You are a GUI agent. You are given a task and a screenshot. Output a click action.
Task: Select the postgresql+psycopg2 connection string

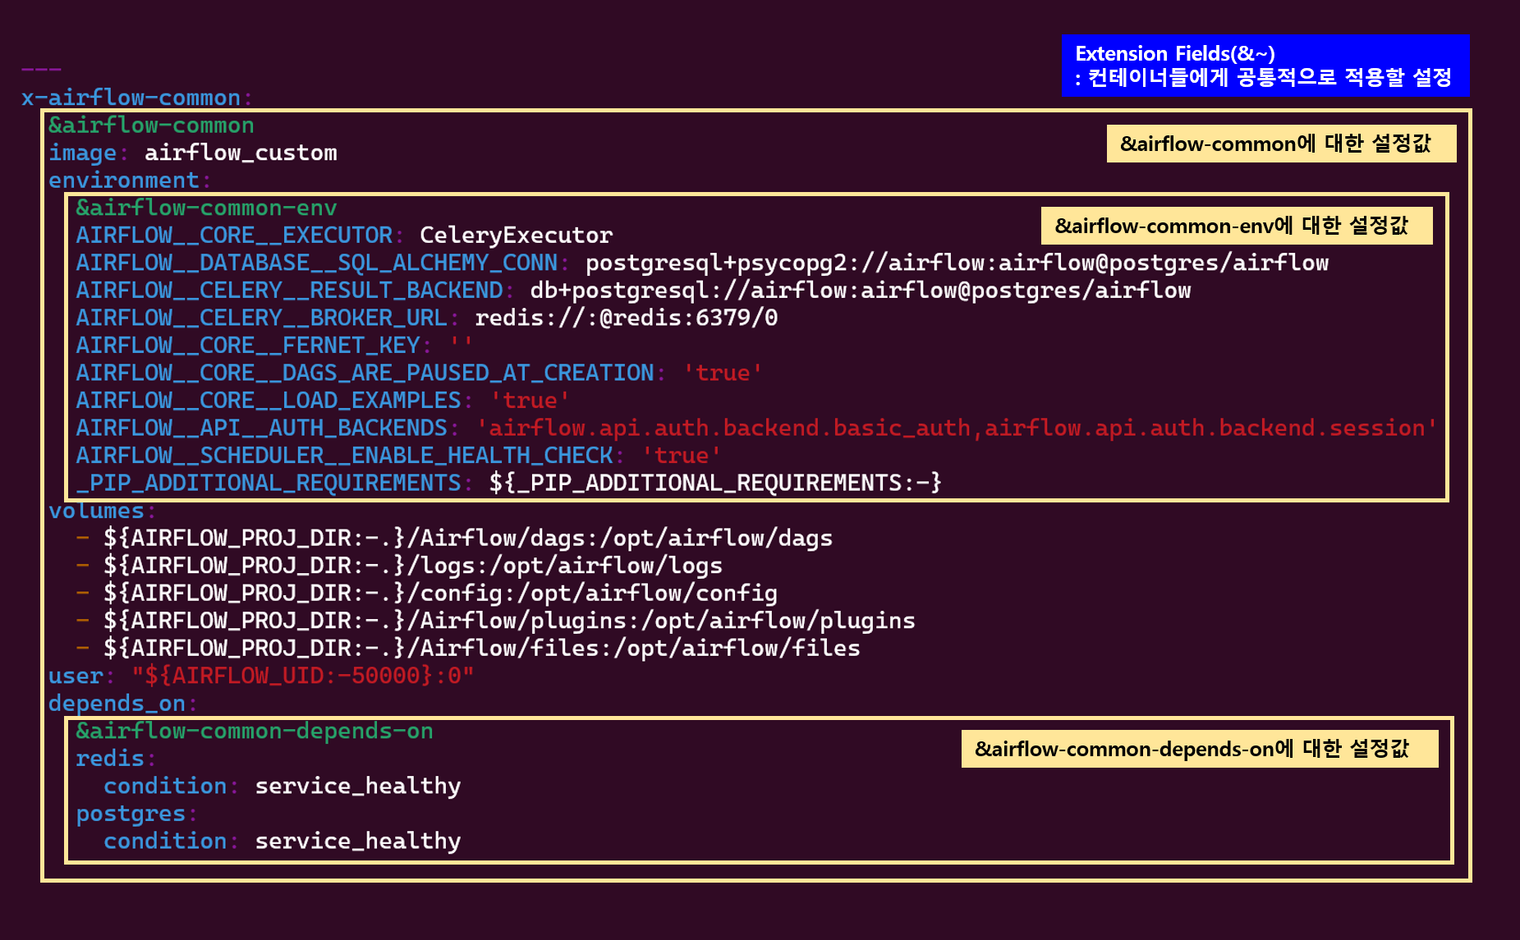click(x=957, y=263)
